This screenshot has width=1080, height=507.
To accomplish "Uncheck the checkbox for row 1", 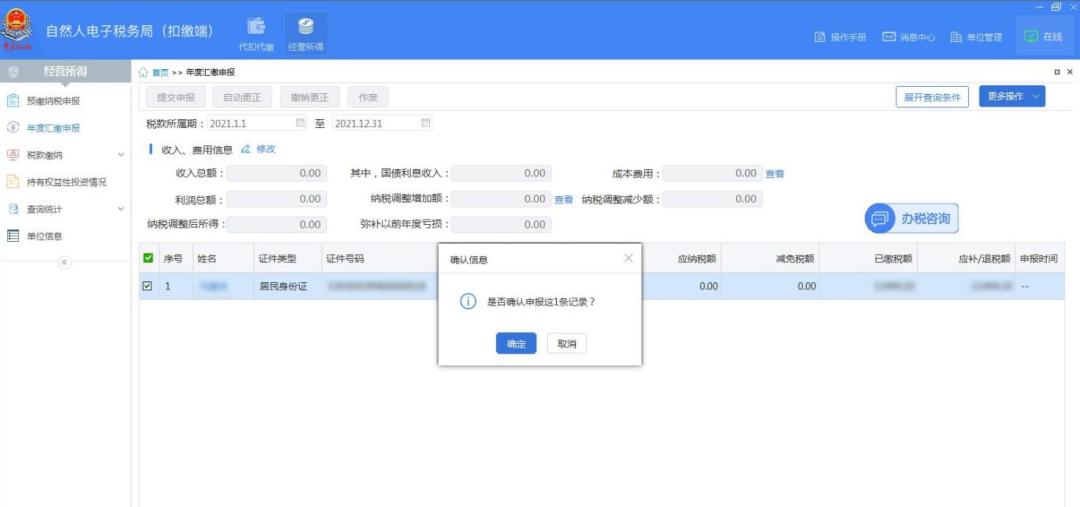I will 148,286.
